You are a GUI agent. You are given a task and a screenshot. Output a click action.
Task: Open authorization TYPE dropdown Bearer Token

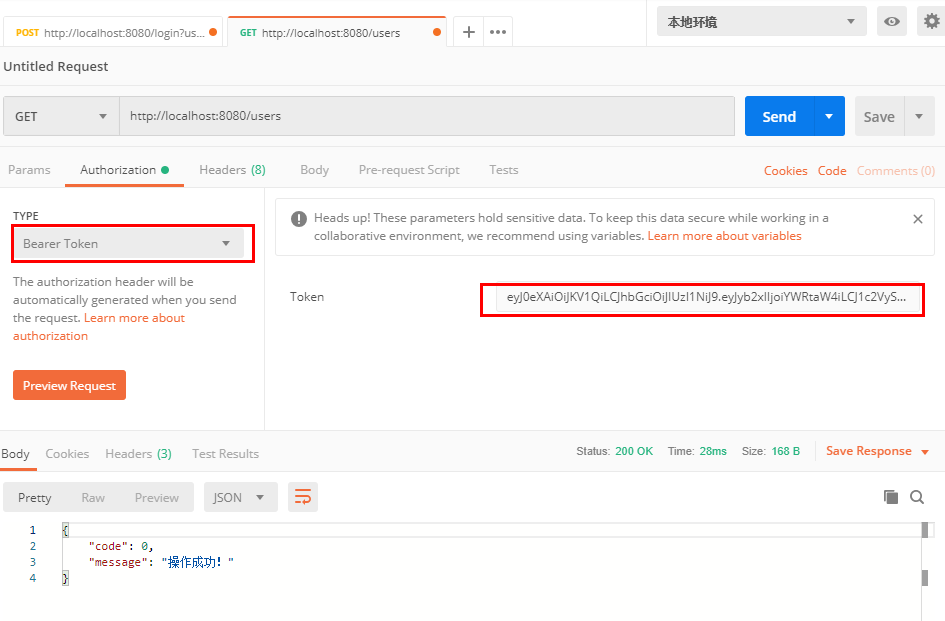(x=129, y=244)
